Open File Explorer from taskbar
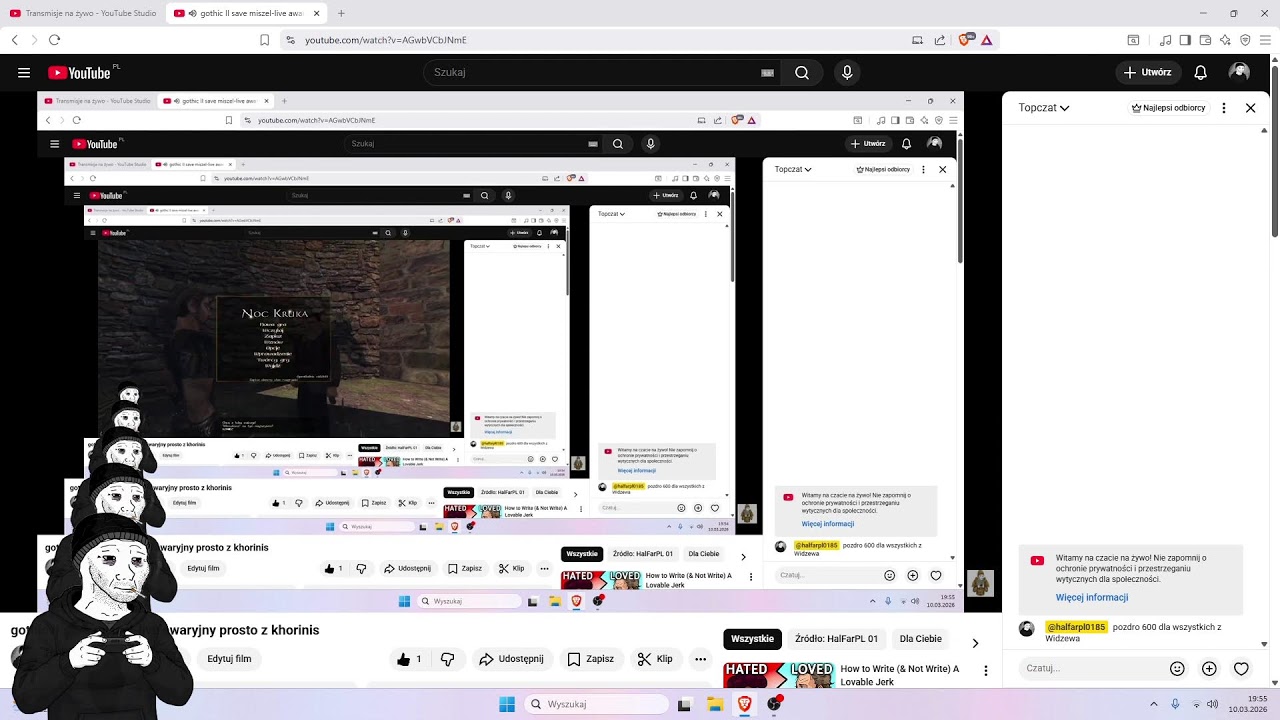 click(715, 704)
